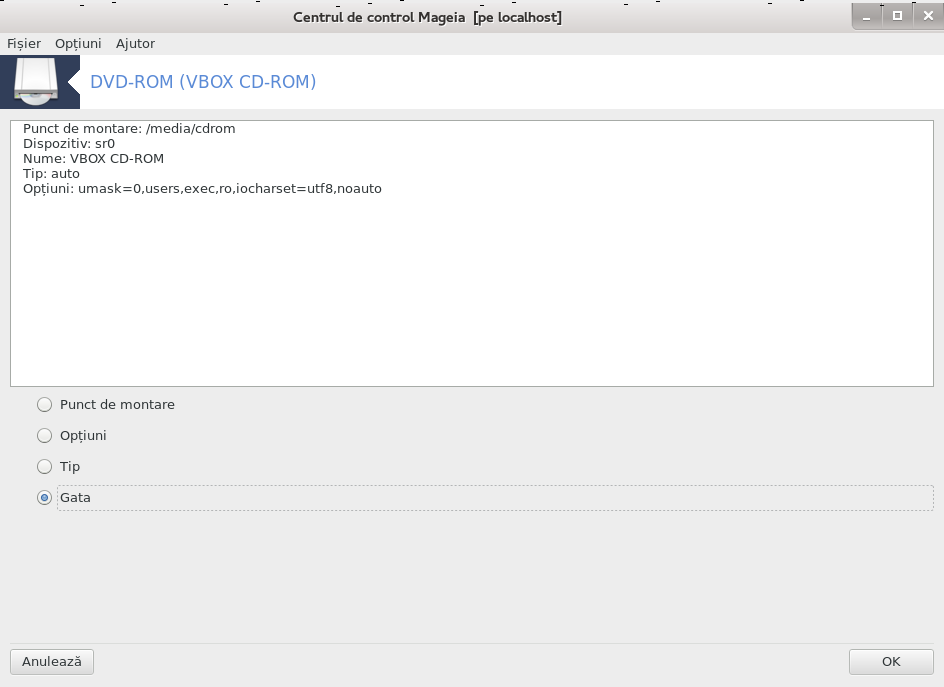Maximize the Mageia control center window
This screenshot has width=944, height=687.
(x=897, y=16)
